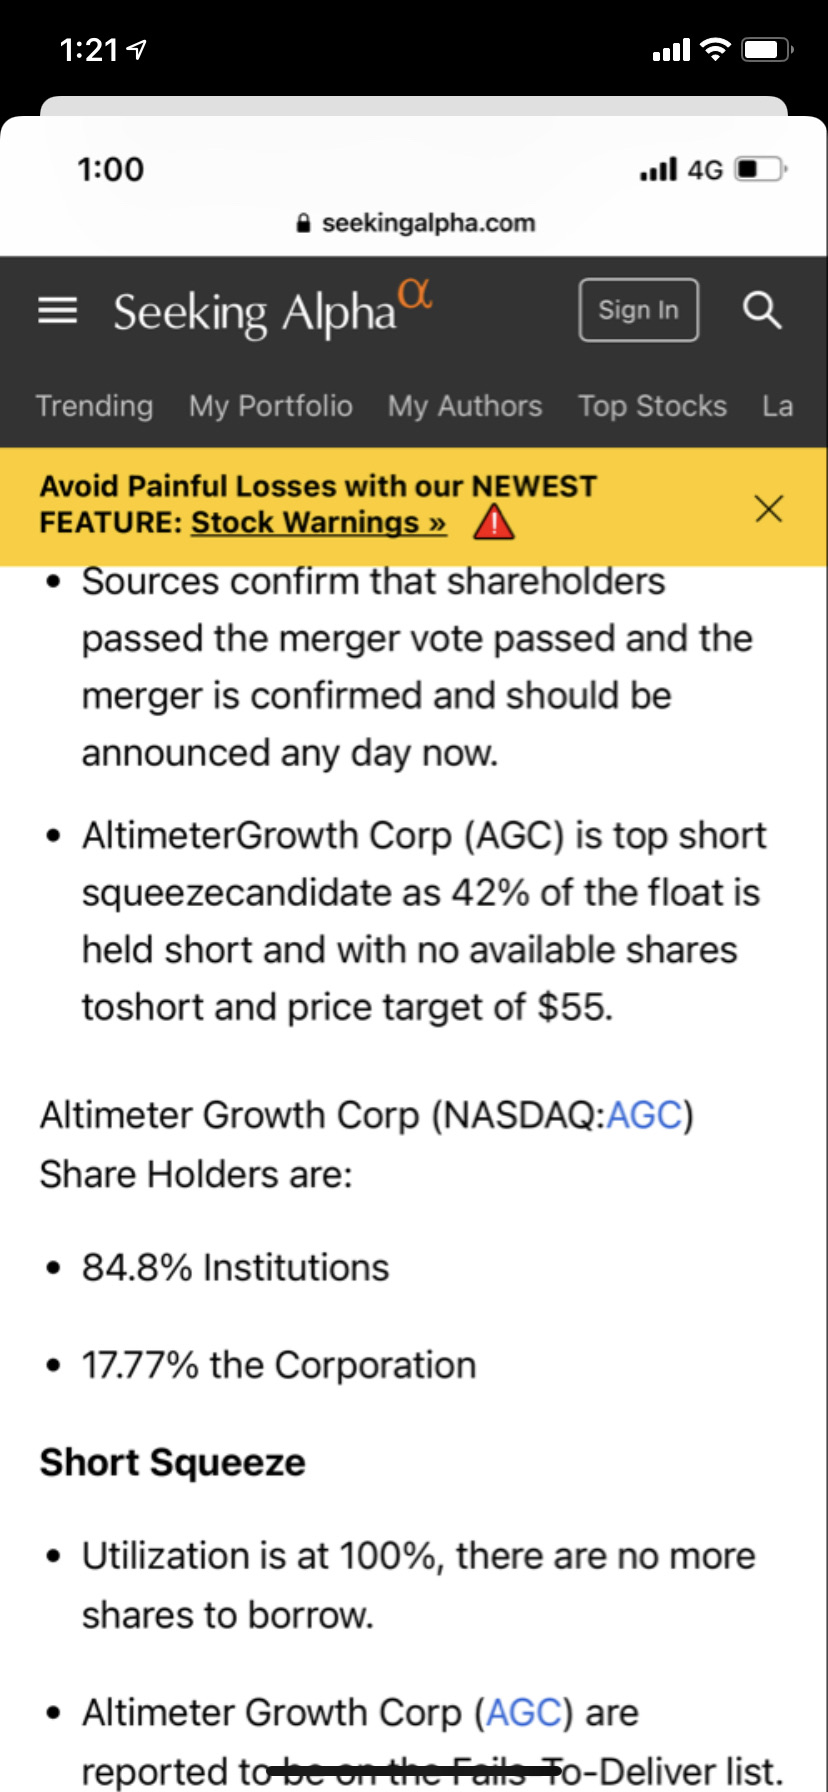
Task: Open the Stock Warnings » link
Action: (319, 523)
